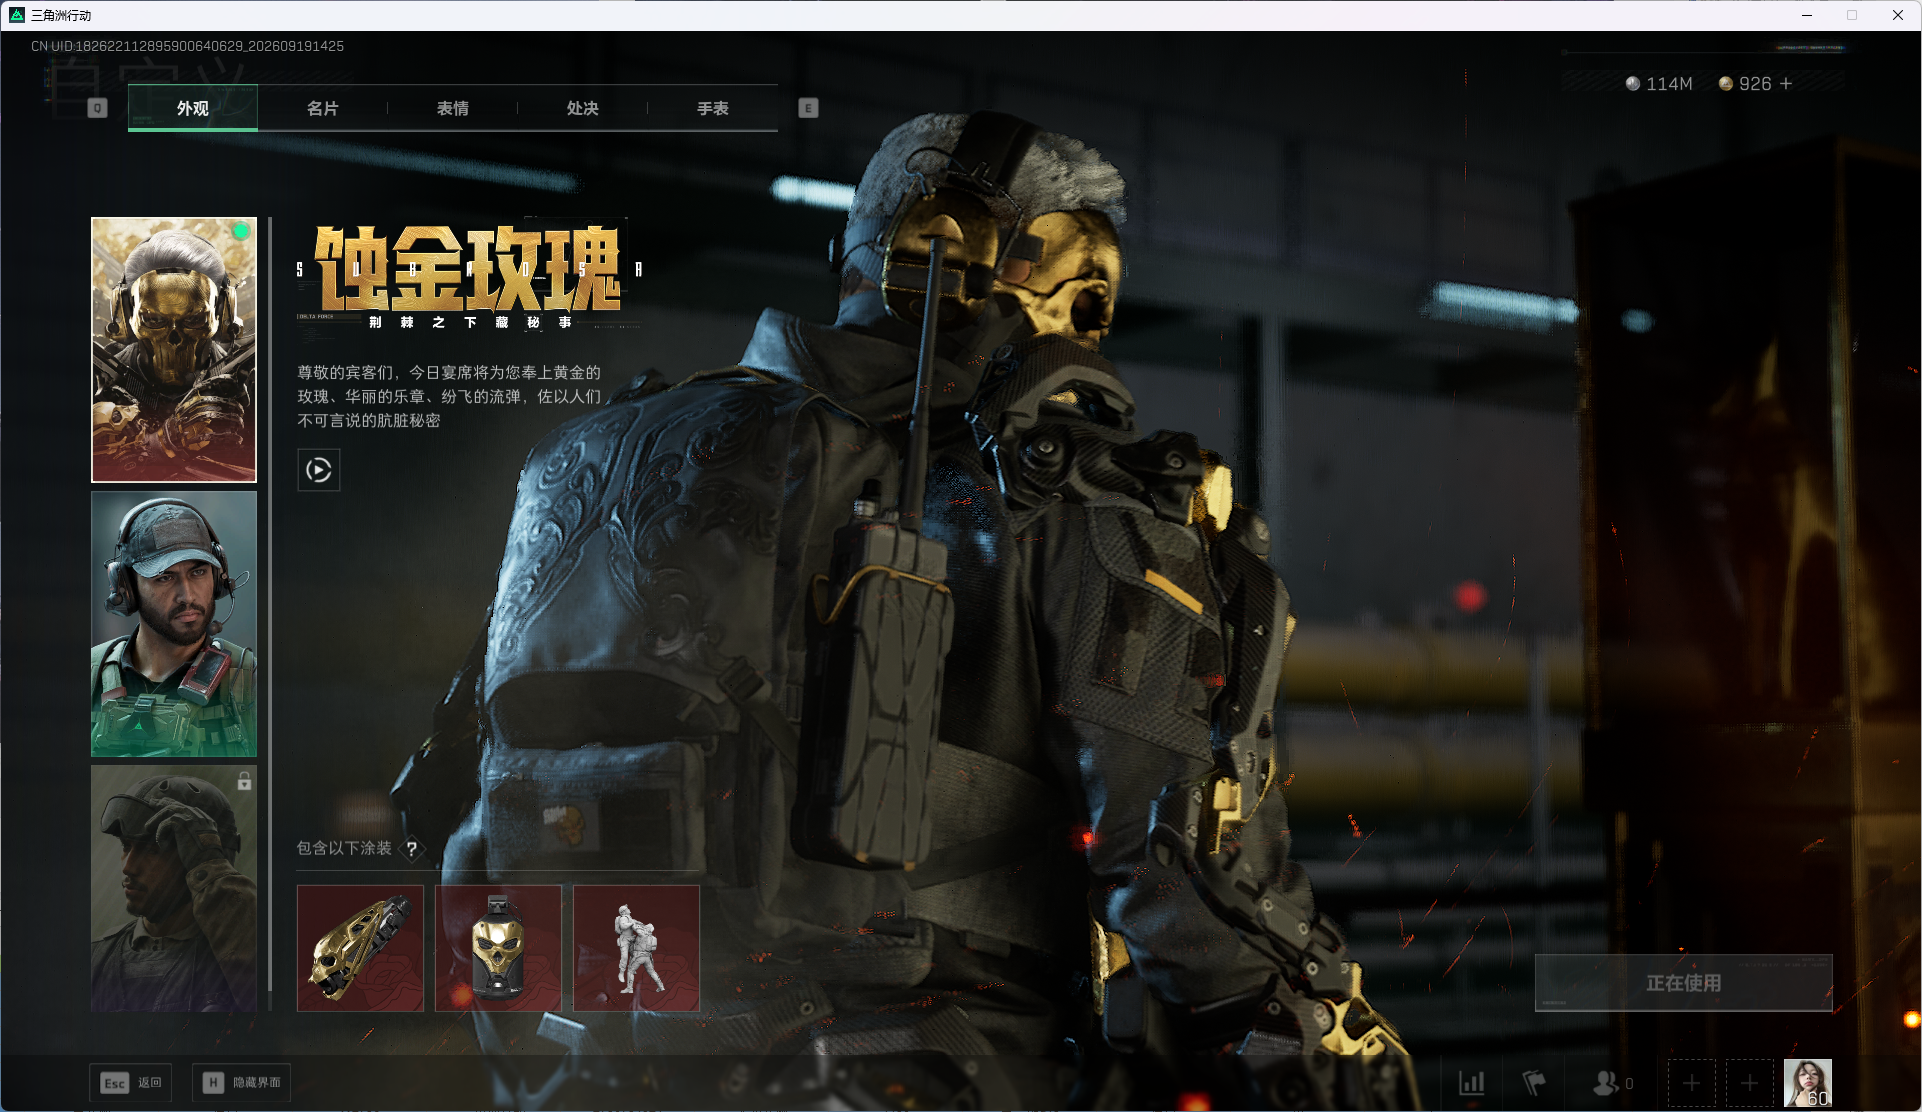The image size is (1922, 1112).
Task: Open the player avatar profile
Action: (x=1808, y=1083)
